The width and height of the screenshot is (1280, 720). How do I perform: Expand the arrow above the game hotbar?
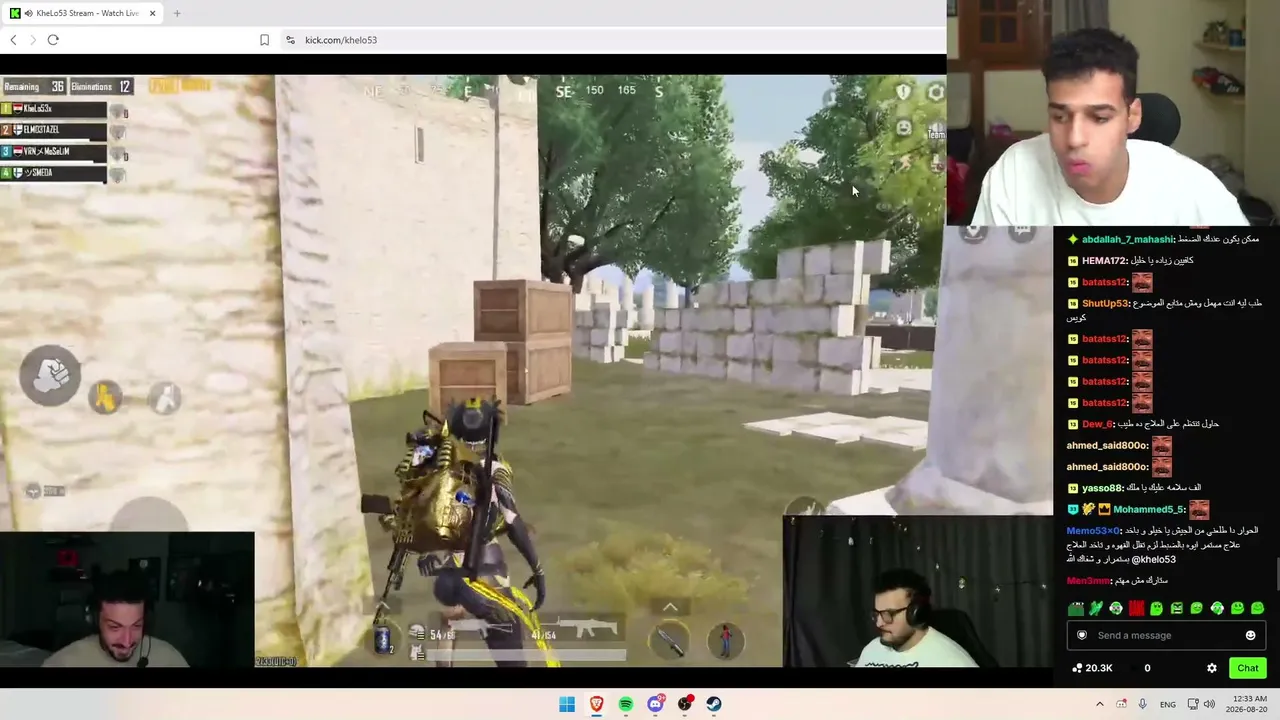[x=670, y=607]
